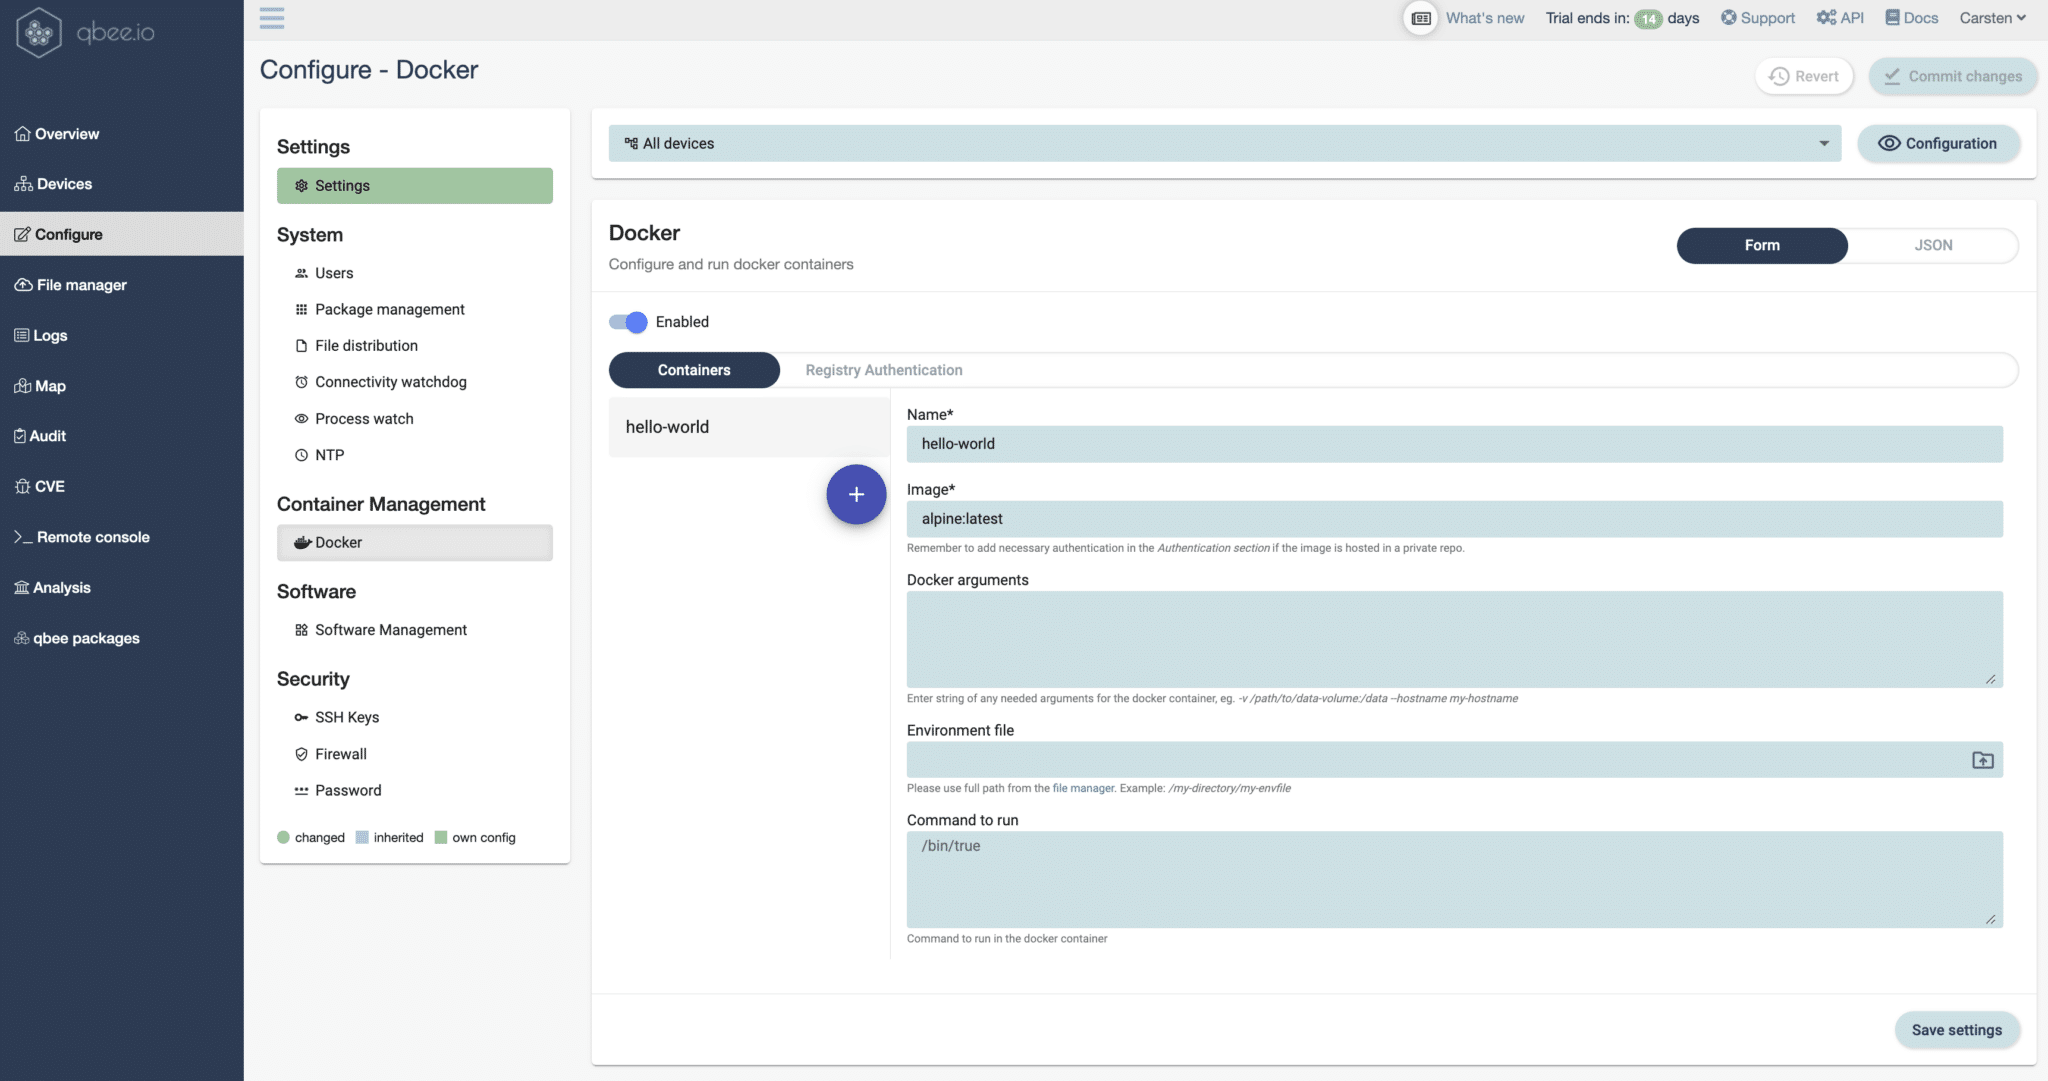Click the Save settings button
The height and width of the screenshot is (1081, 2048).
pos(1956,1030)
